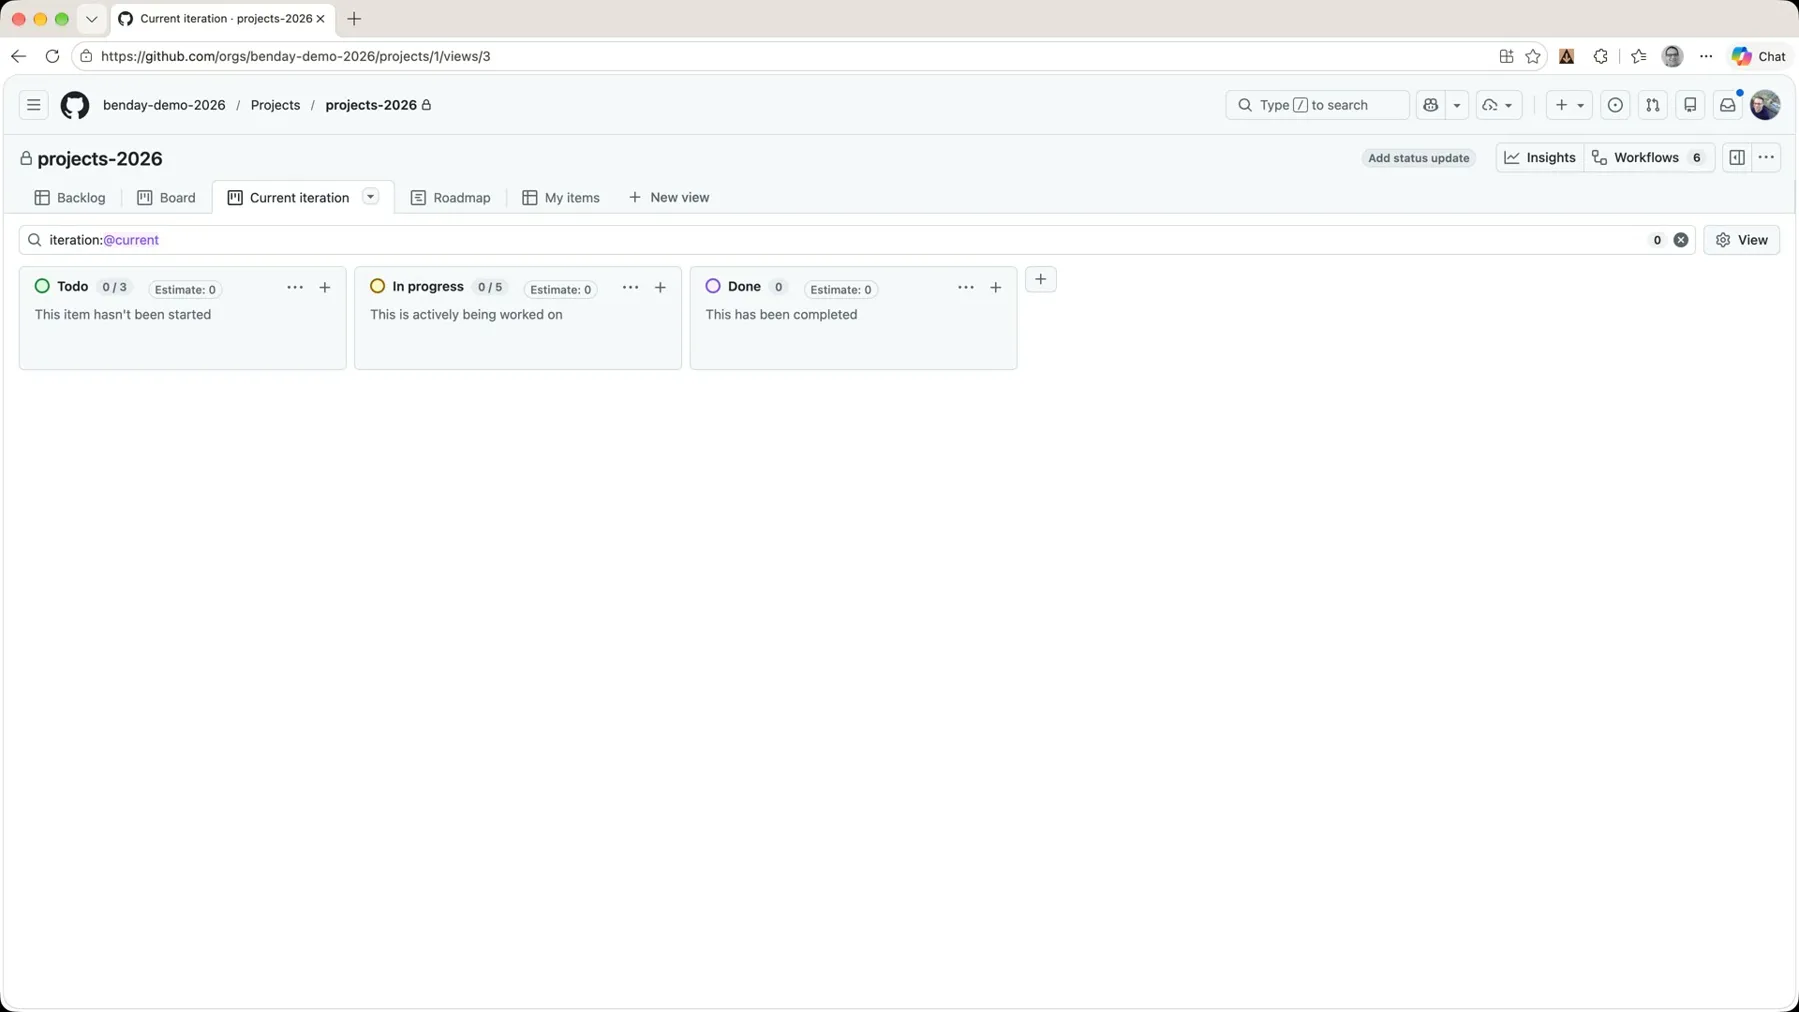Open Current iteration view options dropdown
The width and height of the screenshot is (1799, 1012).
[x=371, y=197]
